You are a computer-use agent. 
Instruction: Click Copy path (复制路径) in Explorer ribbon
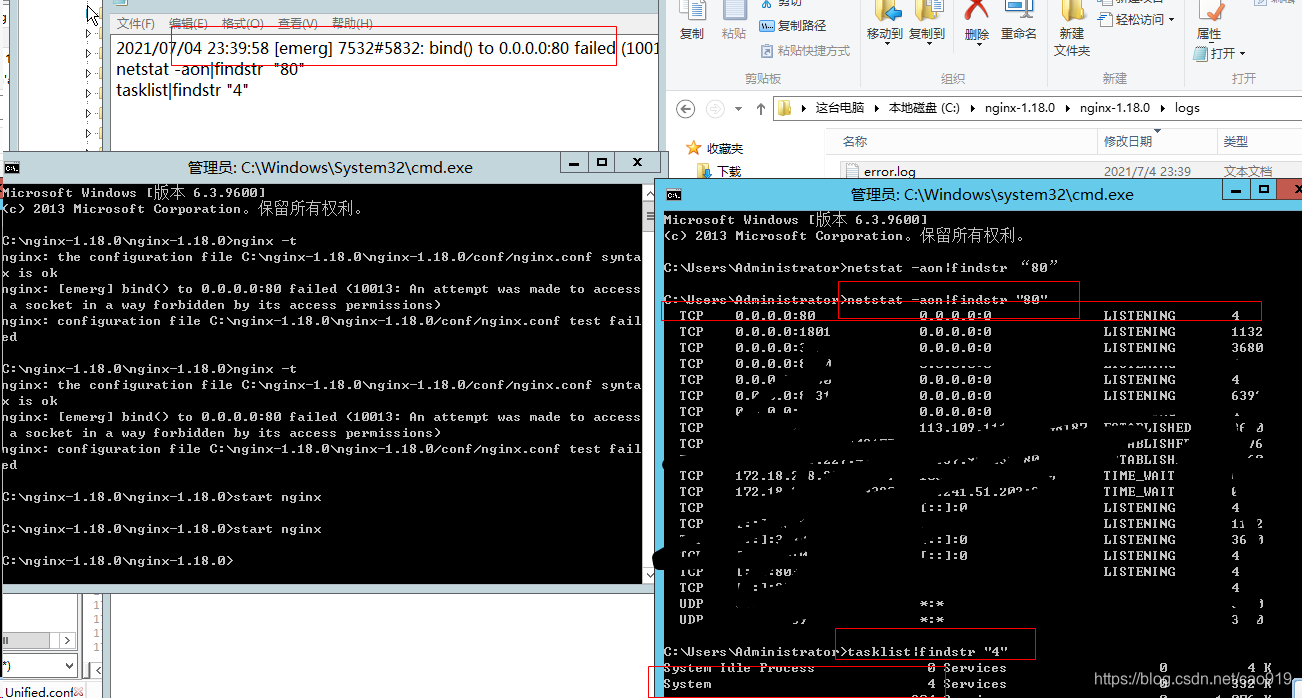tap(793, 26)
